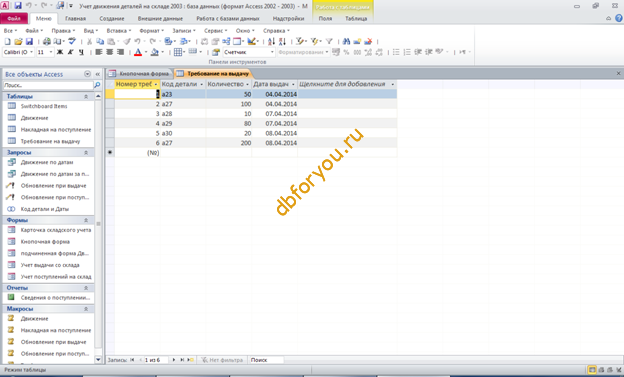Click the Gridlines icon
The width and height of the screenshot is (624, 377).
178,52
